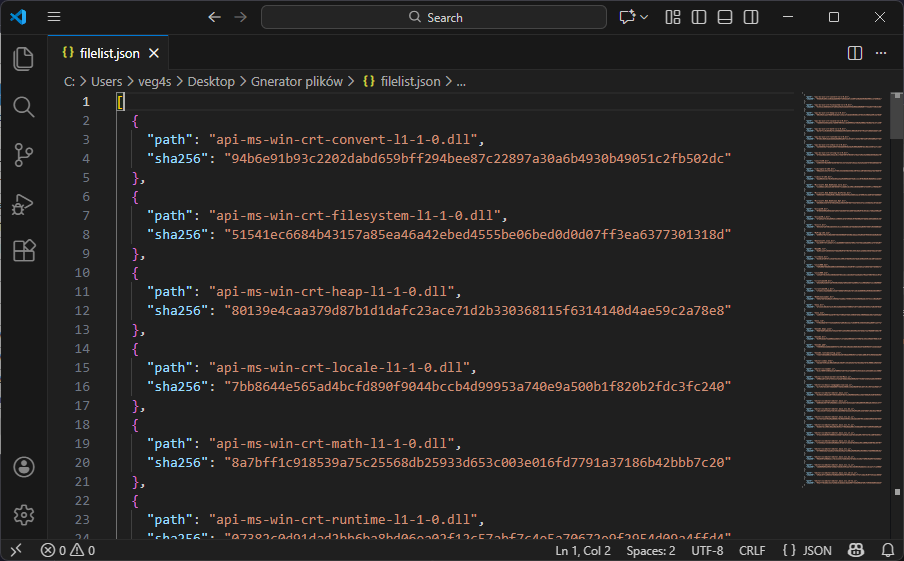This screenshot has height=561, width=904.
Task: Open the Accounts menu icon
Action: (x=24, y=467)
